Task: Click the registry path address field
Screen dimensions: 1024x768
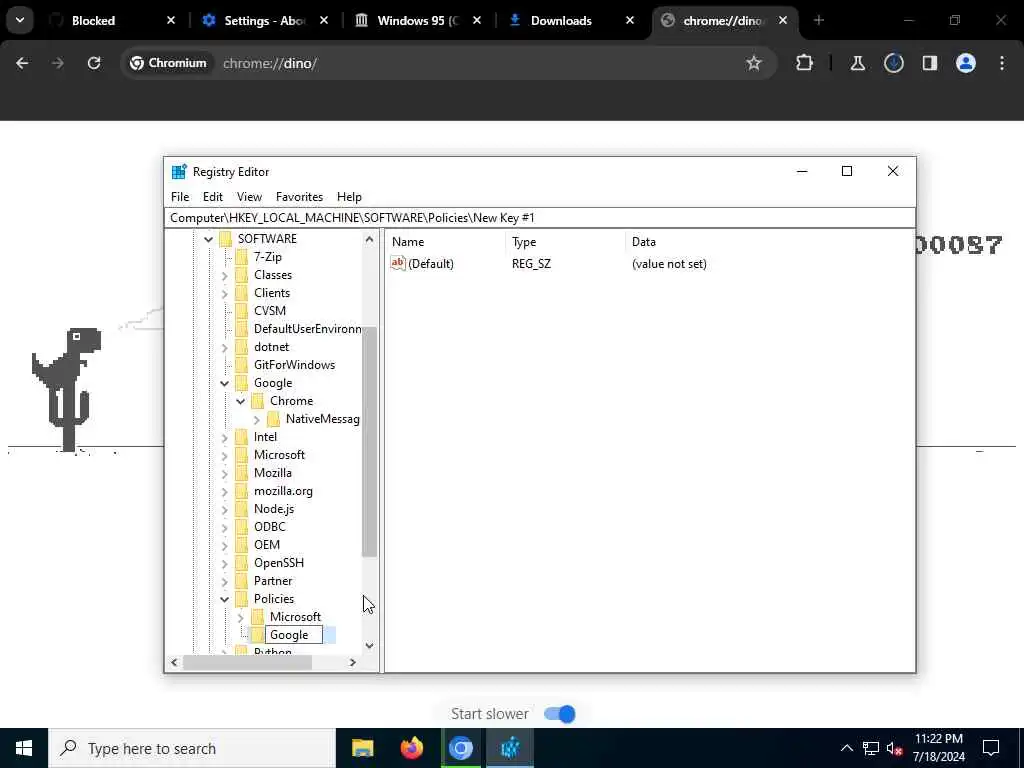Action: point(540,217)
